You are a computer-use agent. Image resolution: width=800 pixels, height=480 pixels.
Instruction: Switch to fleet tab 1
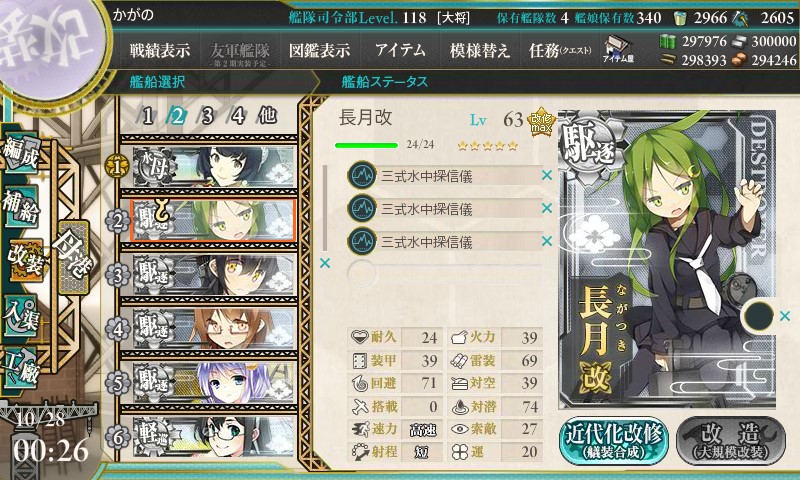147,117
